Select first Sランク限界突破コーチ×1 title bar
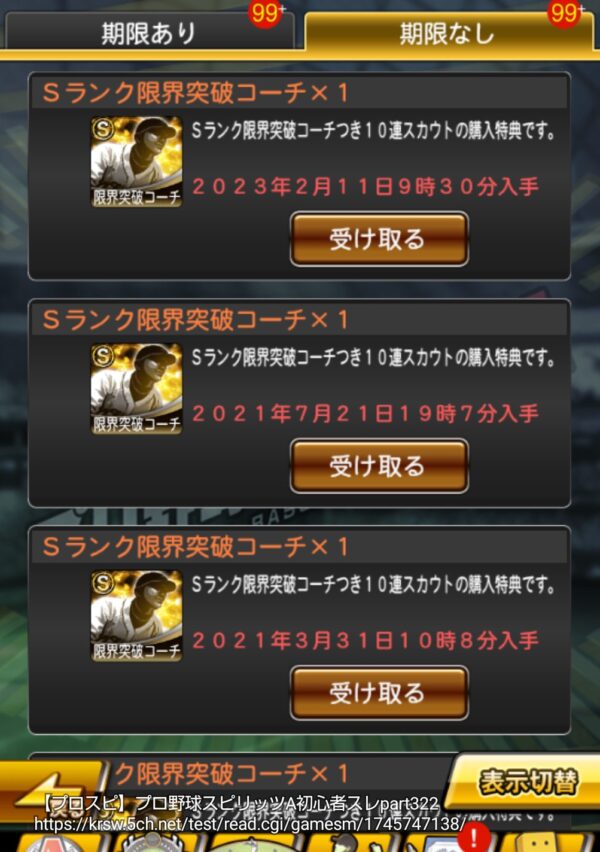This screenshot has height=852, width=600. [299, 92]
